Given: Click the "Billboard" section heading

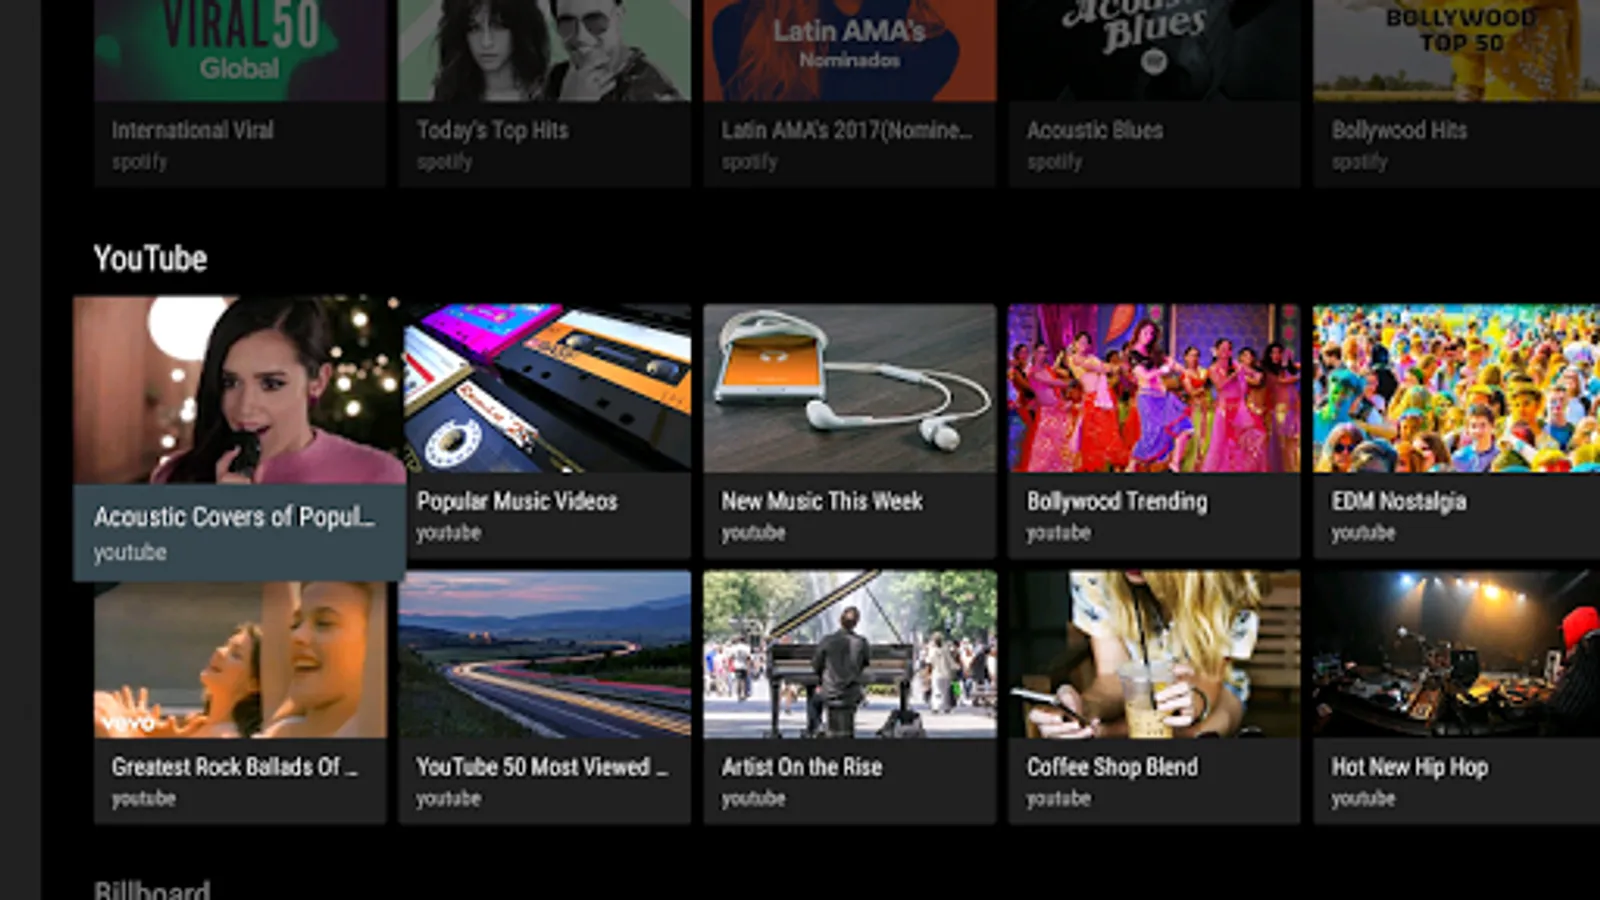Looking at the screenshot, I should [x=152, y=889].
